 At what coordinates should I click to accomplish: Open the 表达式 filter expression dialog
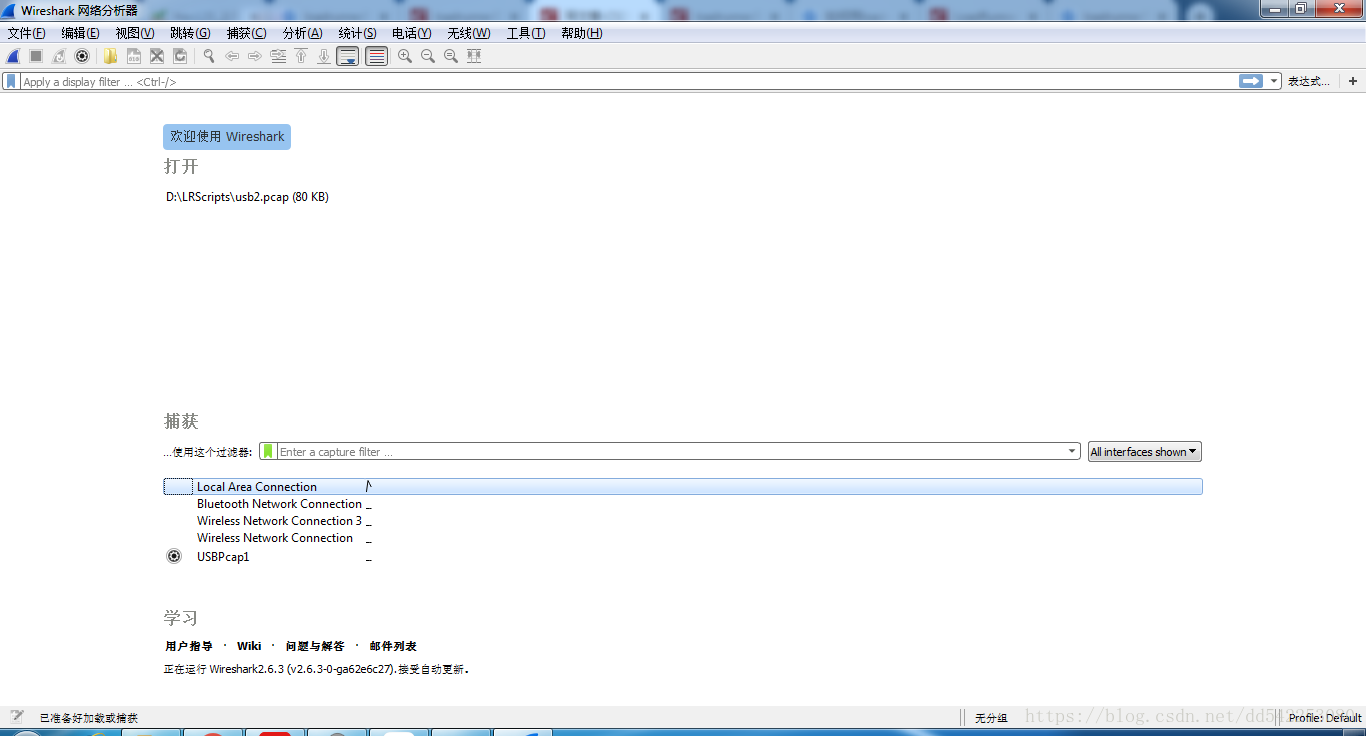point(1309,82)
